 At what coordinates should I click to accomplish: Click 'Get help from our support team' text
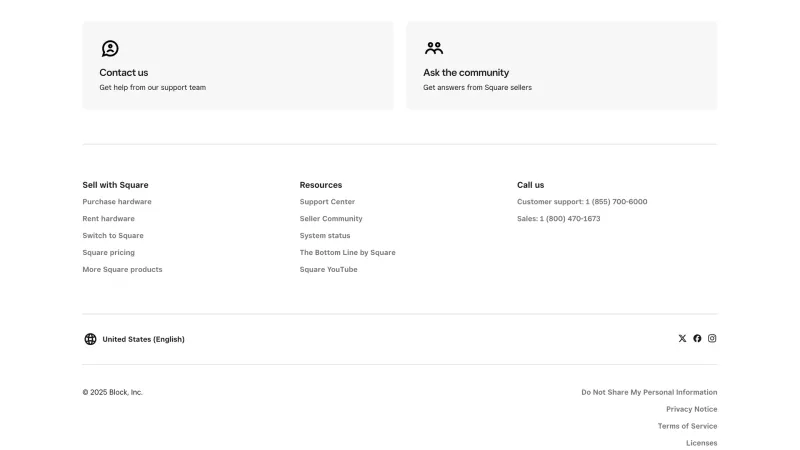click(x=153, y=87)
